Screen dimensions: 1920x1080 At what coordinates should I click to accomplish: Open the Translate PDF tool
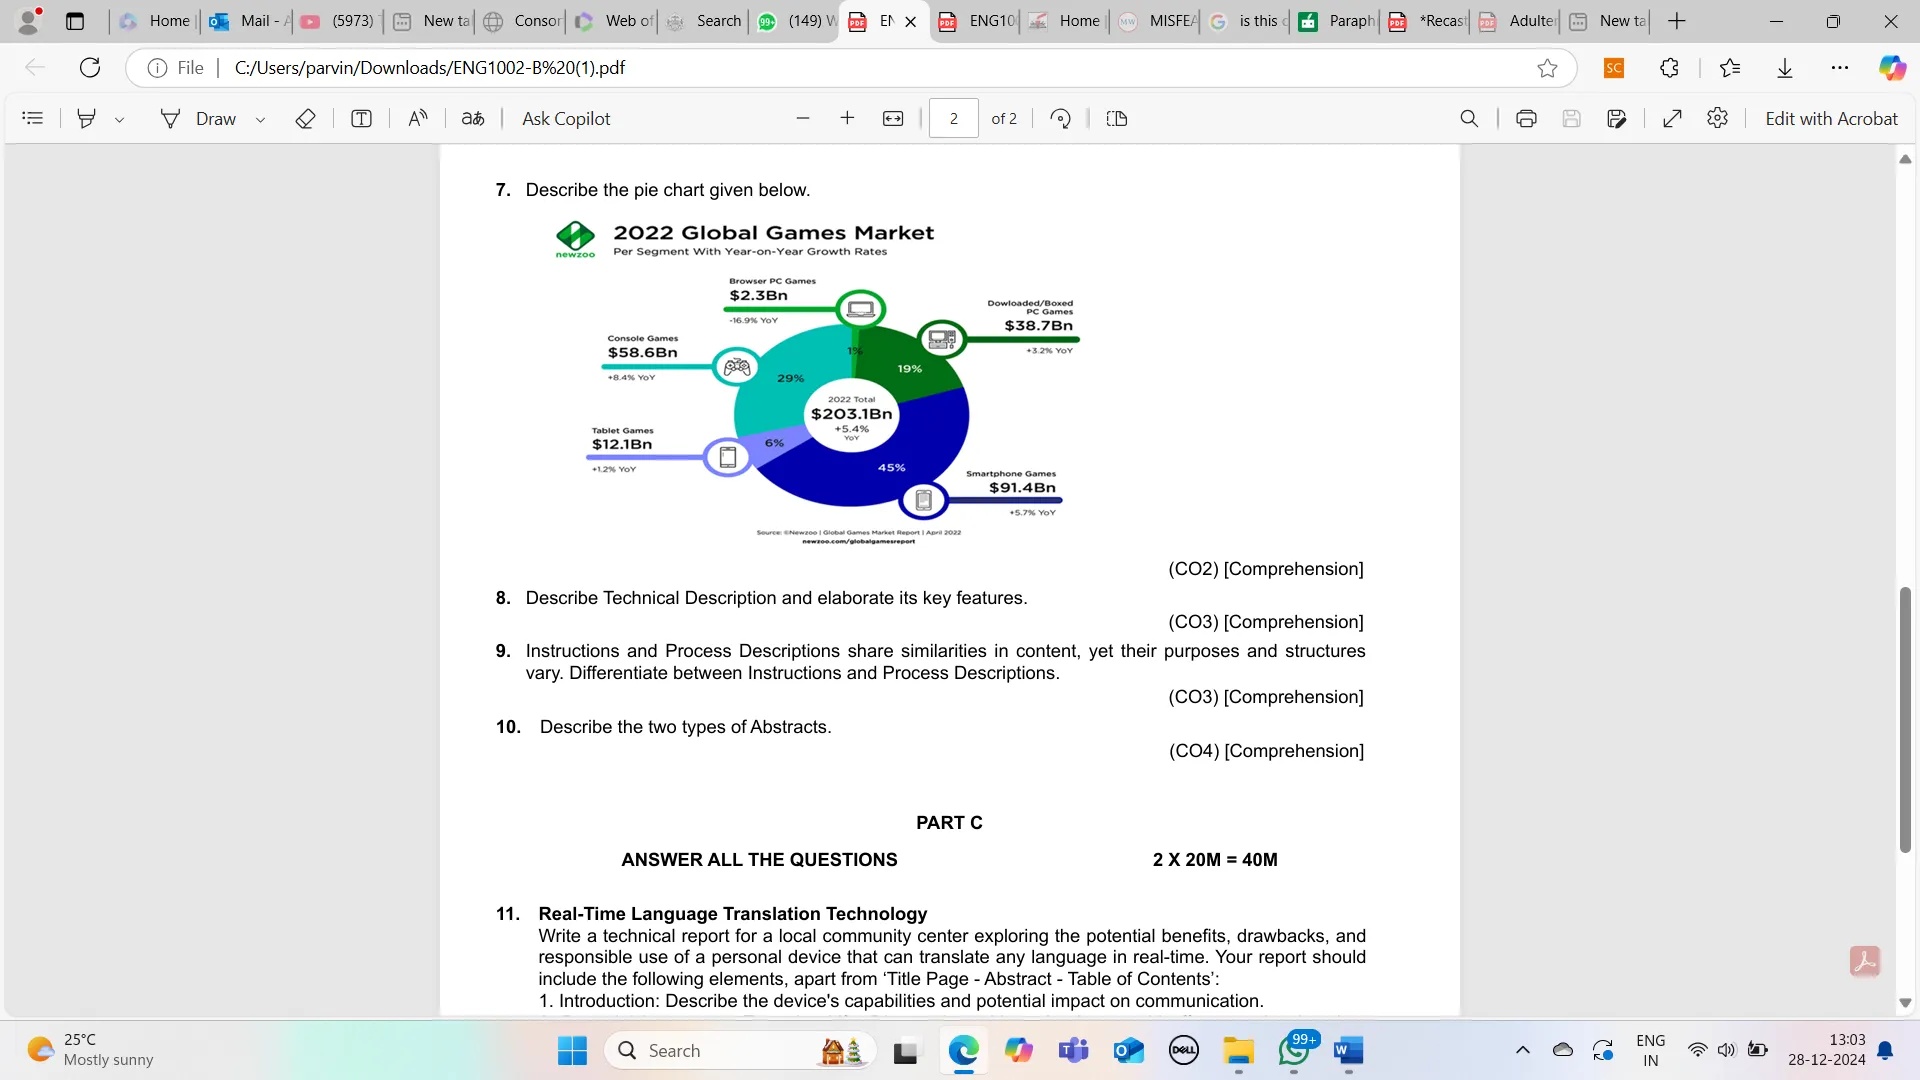click(x=473, y=118)
